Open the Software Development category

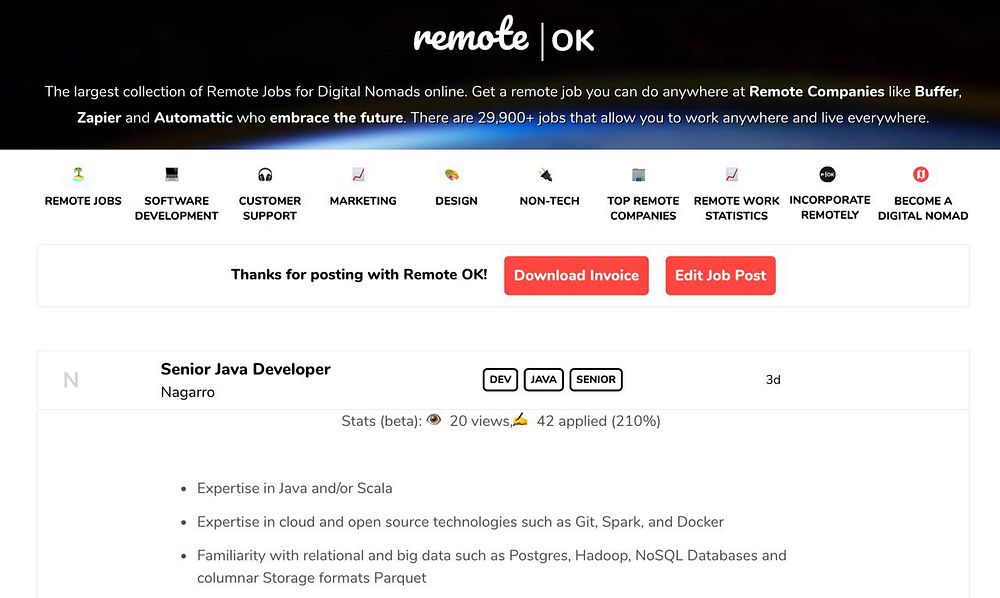[176, 208]
